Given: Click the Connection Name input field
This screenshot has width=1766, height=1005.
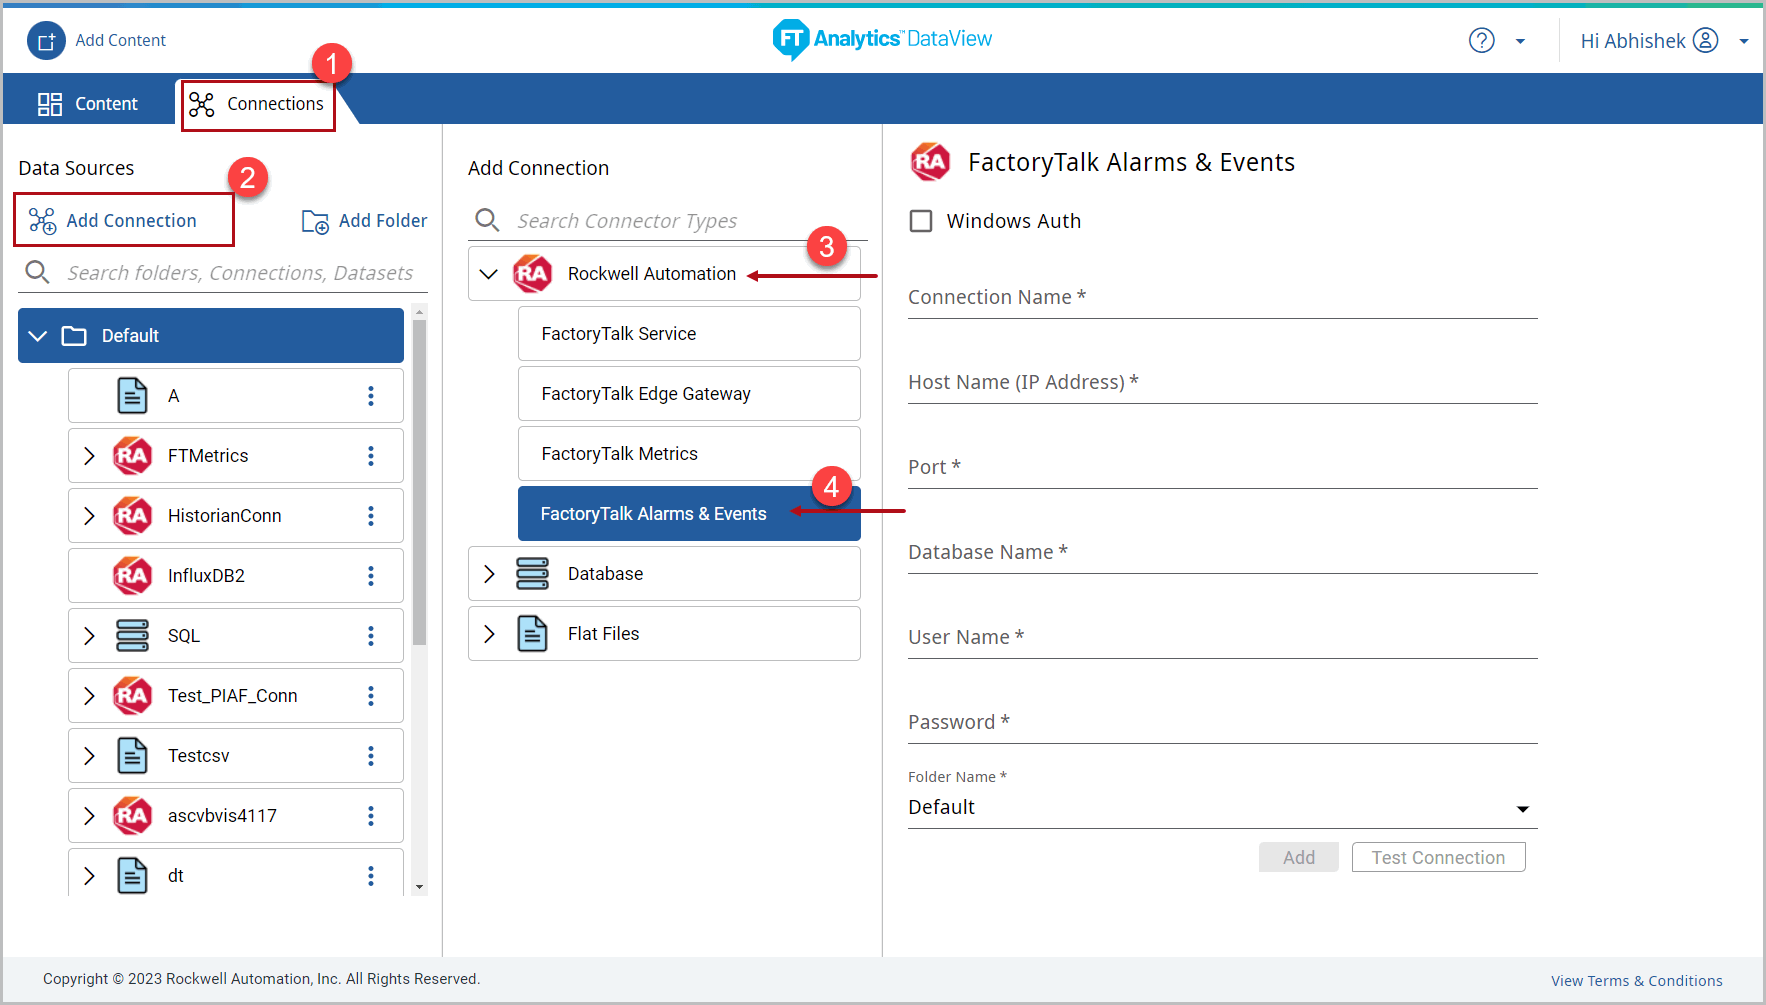Looking at the screenshot, I should tap(1221, 299).
